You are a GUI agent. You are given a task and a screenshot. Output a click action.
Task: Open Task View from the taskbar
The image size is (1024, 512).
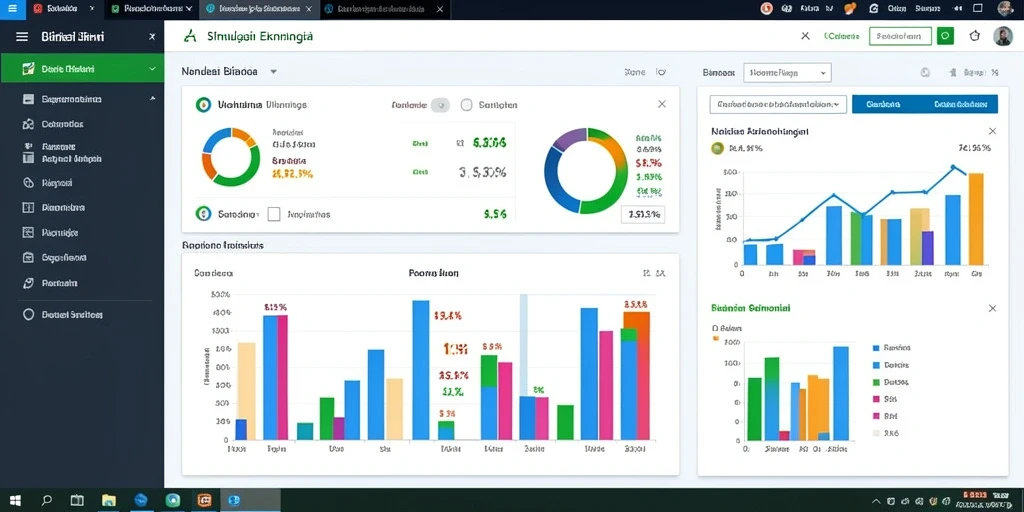point(77,500)
